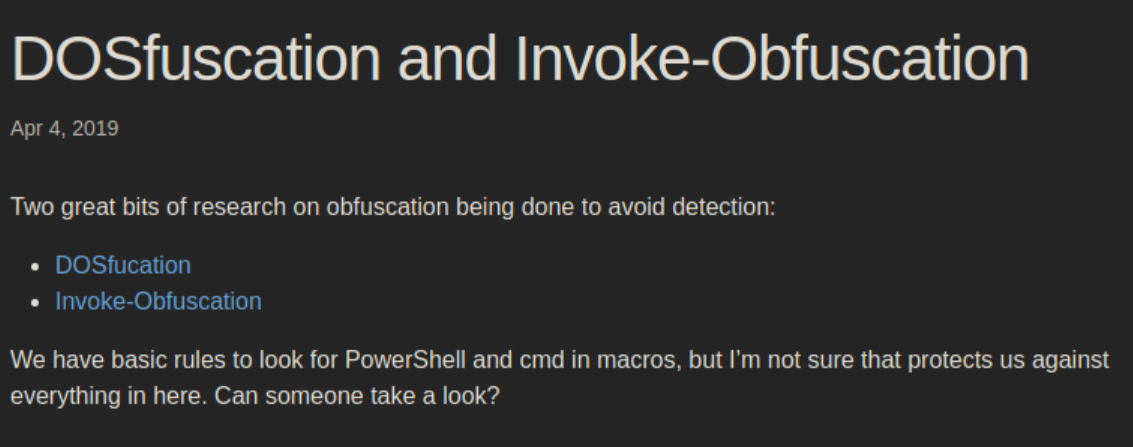1133x447 pixels.
Task: Click Invoke-Obfuscation in the heading
Action: pyautogui.click(x=771, y=60)
